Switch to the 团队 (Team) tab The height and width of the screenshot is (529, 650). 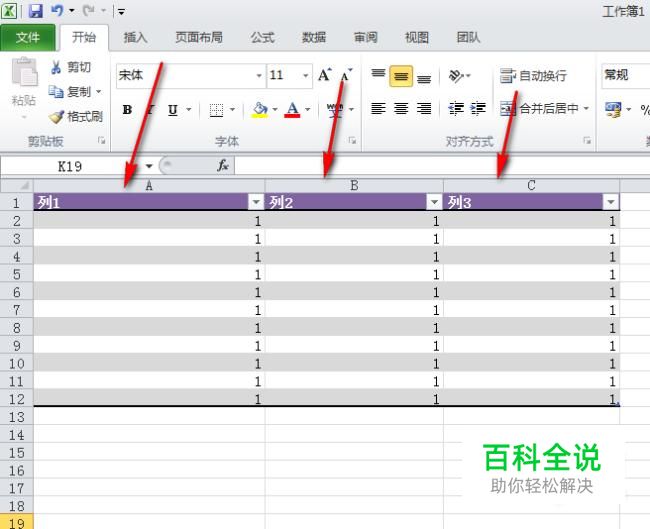click(x=468, y=38)
